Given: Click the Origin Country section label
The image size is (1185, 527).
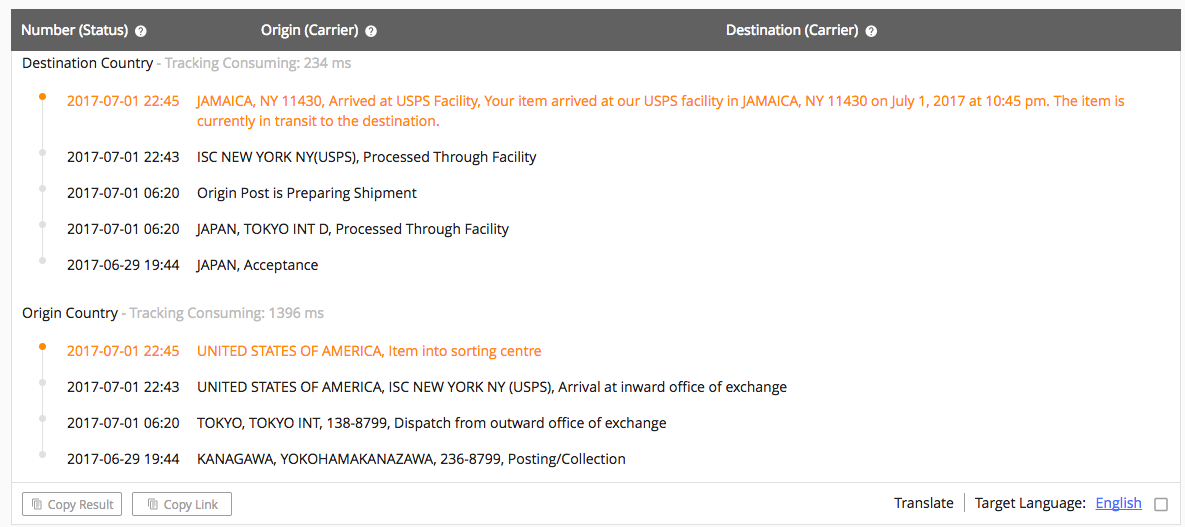Looking at the screenshot, I should [70, 313].
